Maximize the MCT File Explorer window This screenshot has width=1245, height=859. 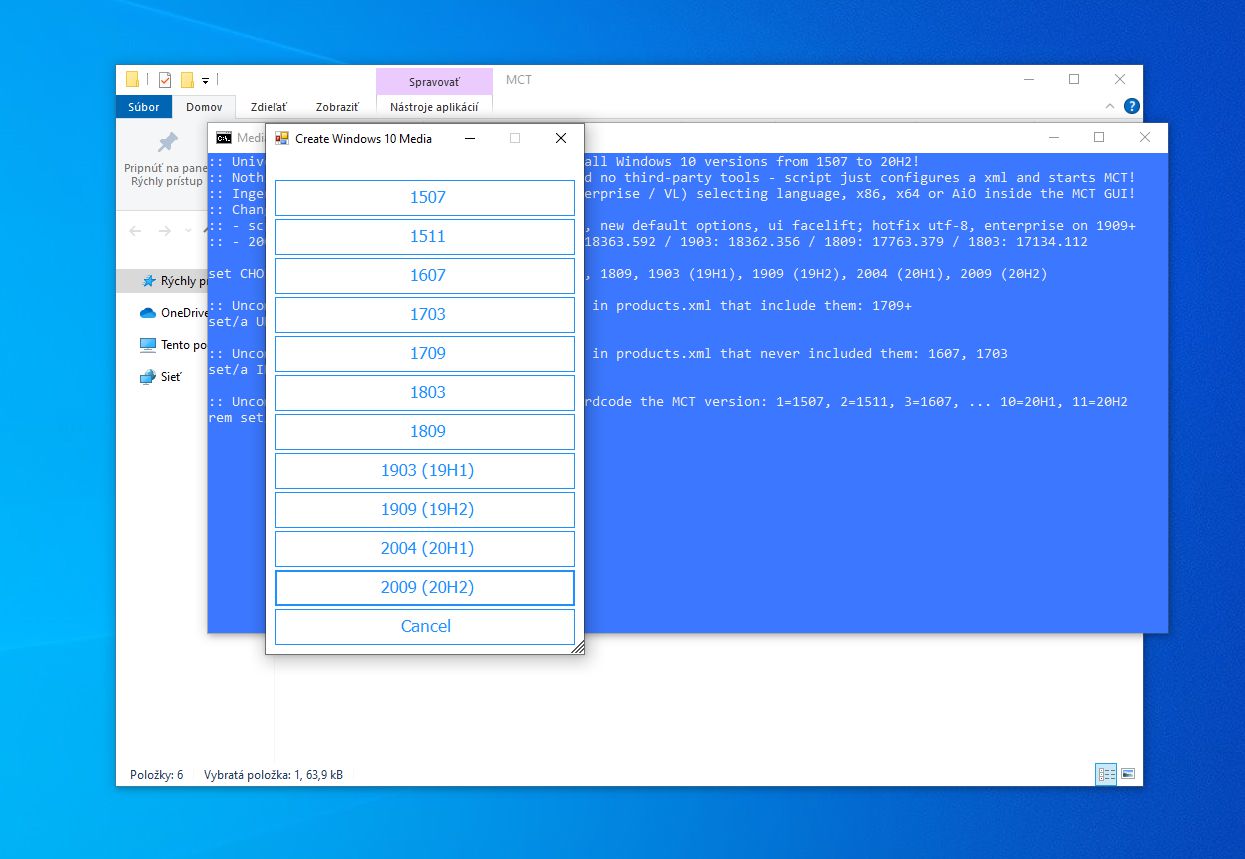(1074, 80)
